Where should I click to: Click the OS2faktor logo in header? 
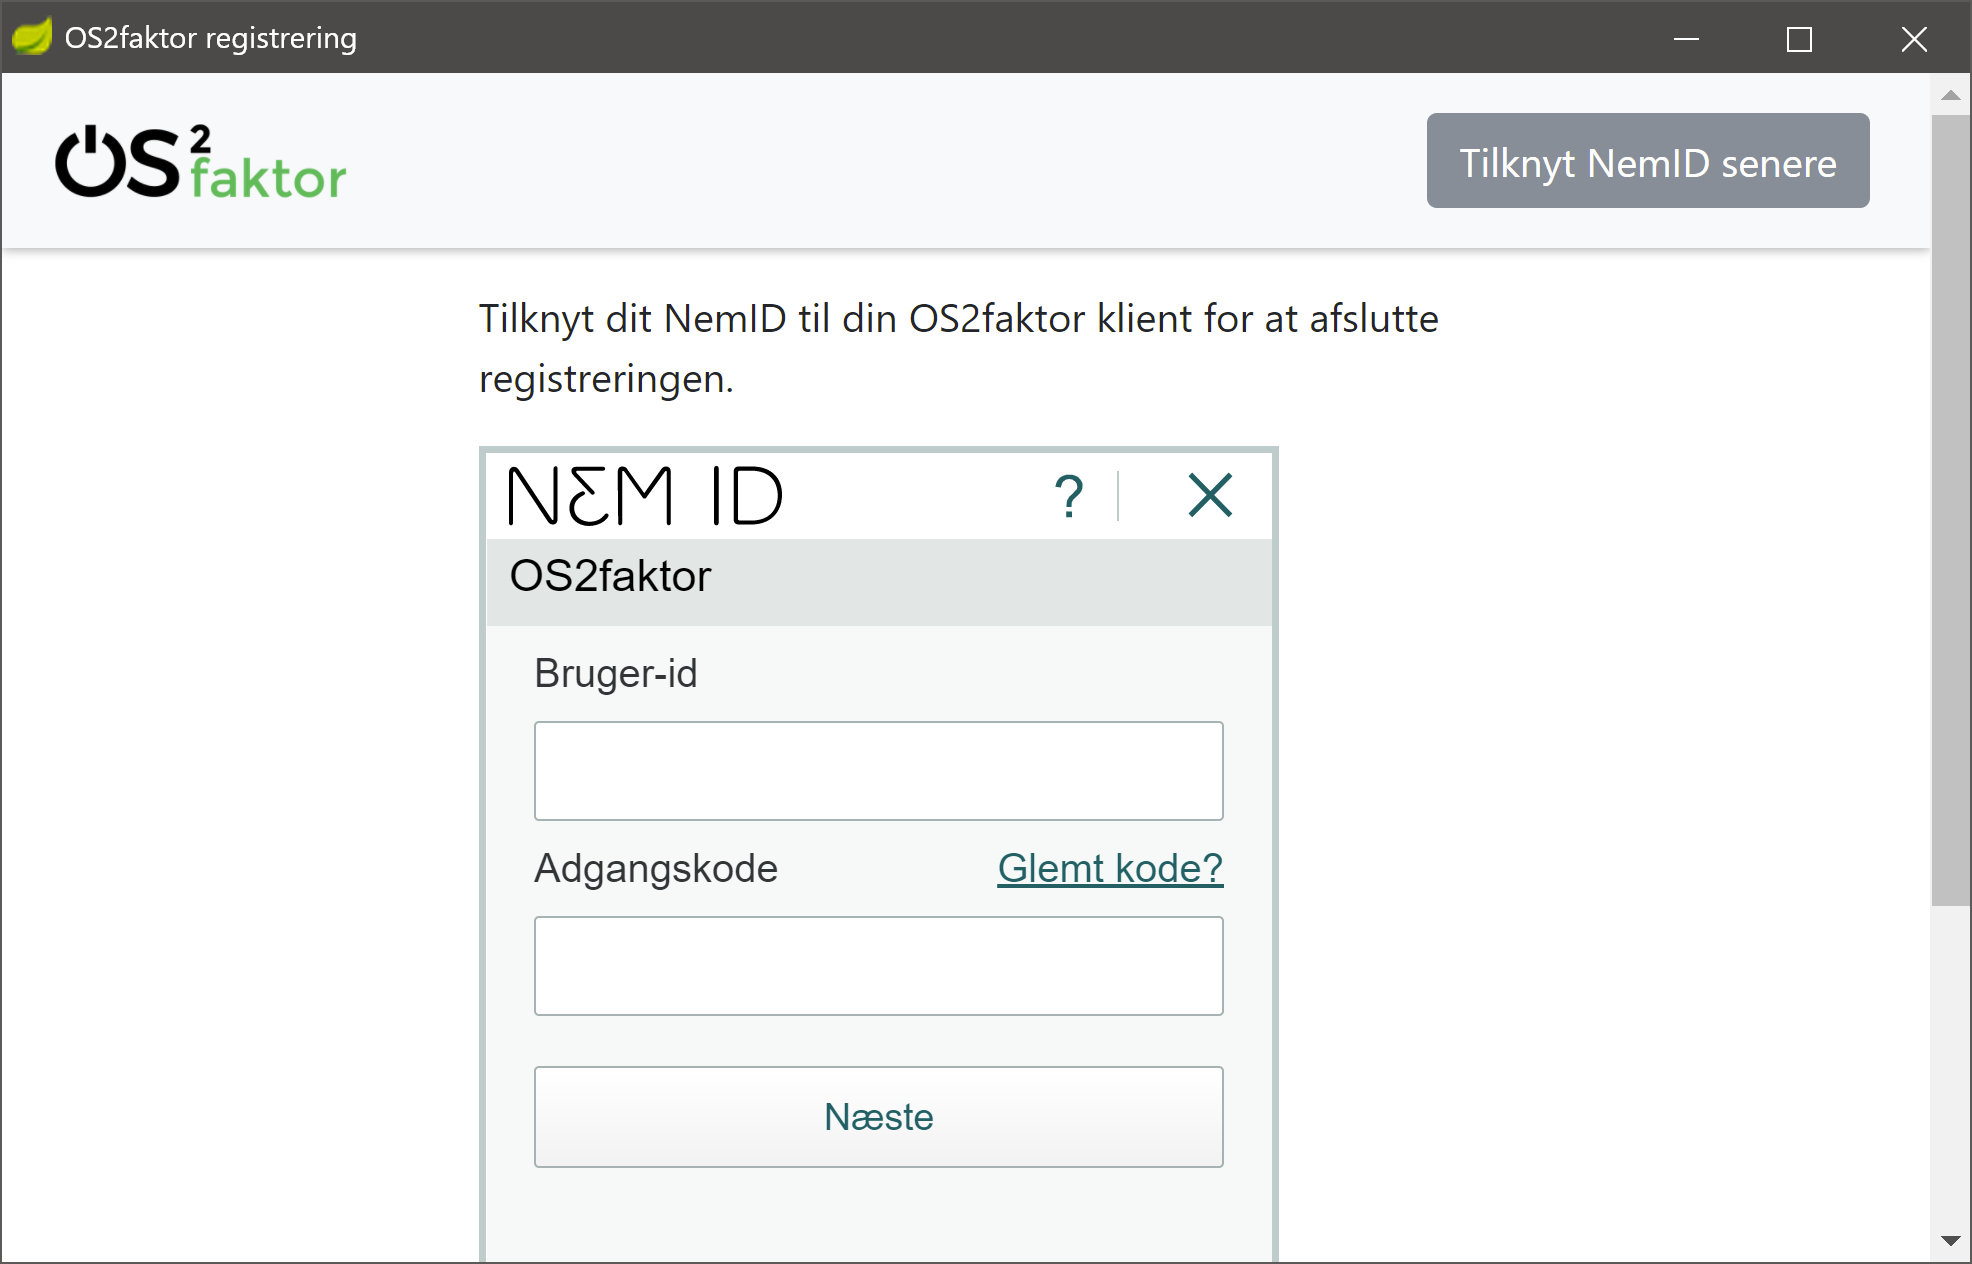pos(201,162)
